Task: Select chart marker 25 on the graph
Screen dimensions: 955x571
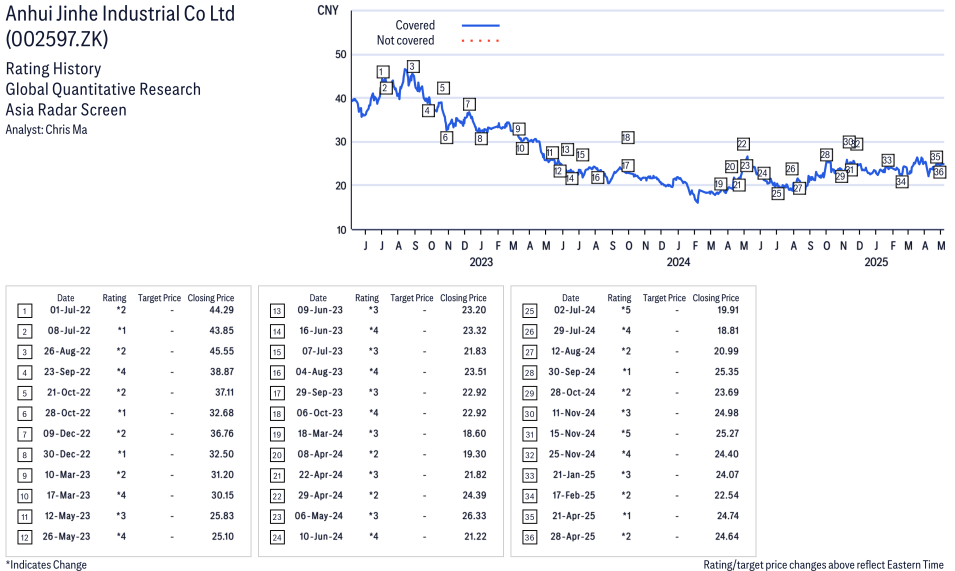Action: pyautogui.click(x=777, y=194)
